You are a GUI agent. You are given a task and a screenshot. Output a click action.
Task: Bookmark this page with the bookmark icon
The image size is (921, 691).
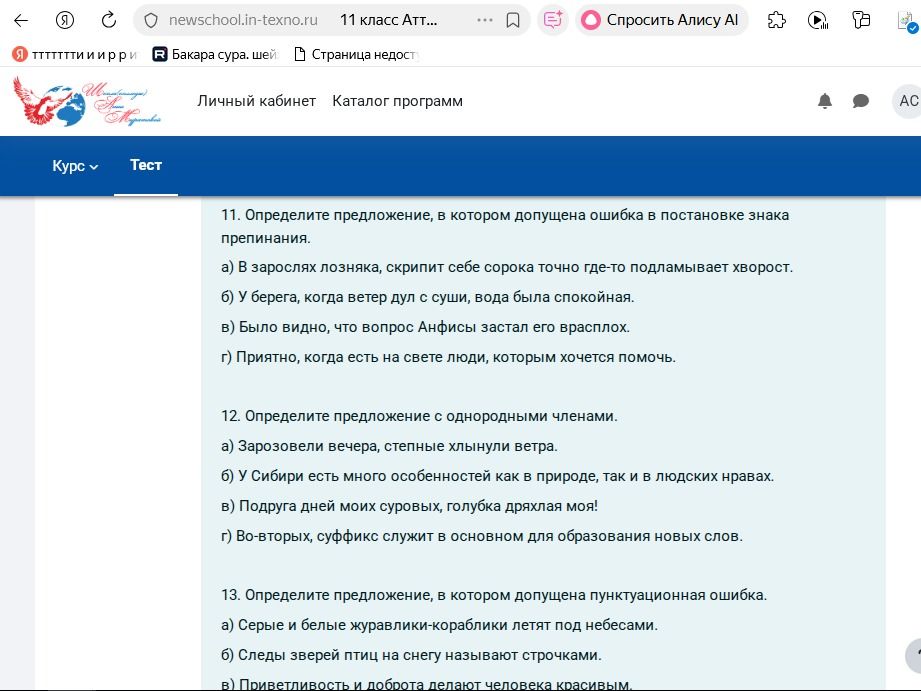click(x=513, y=21)
